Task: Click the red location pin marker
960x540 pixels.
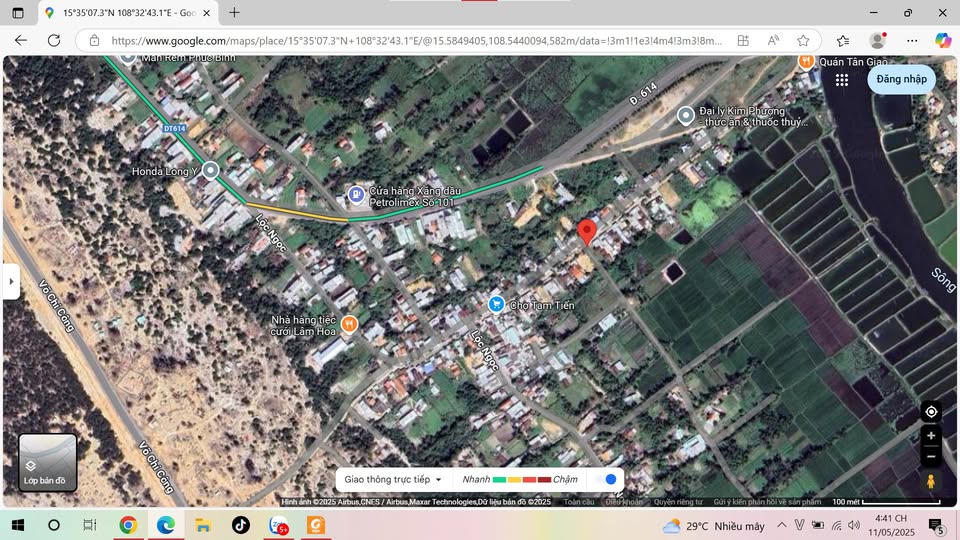Action: click(x=587, y=232)
